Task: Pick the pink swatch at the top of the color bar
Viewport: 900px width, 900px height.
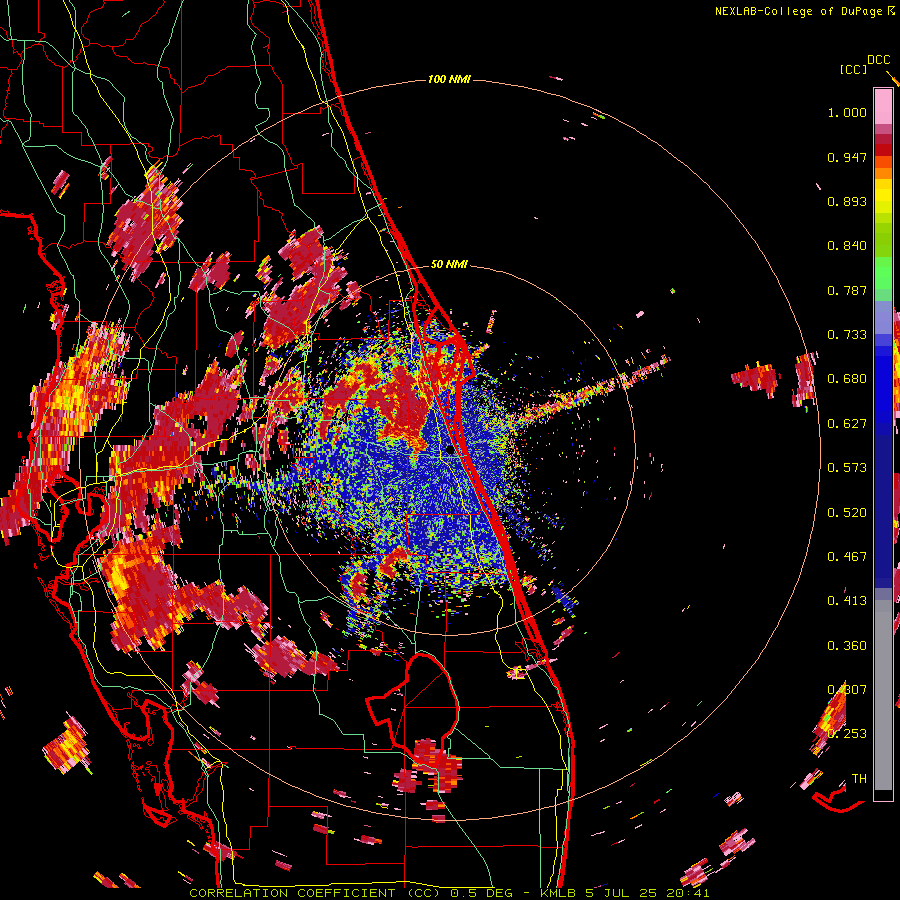Action: point(883,107)
